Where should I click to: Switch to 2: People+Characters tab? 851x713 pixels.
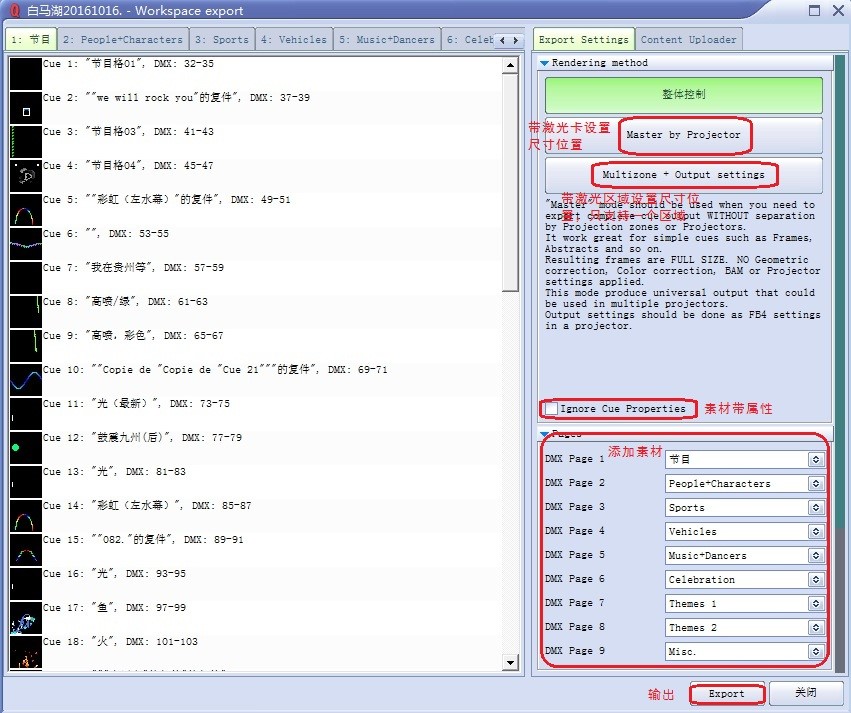(123, 40)
